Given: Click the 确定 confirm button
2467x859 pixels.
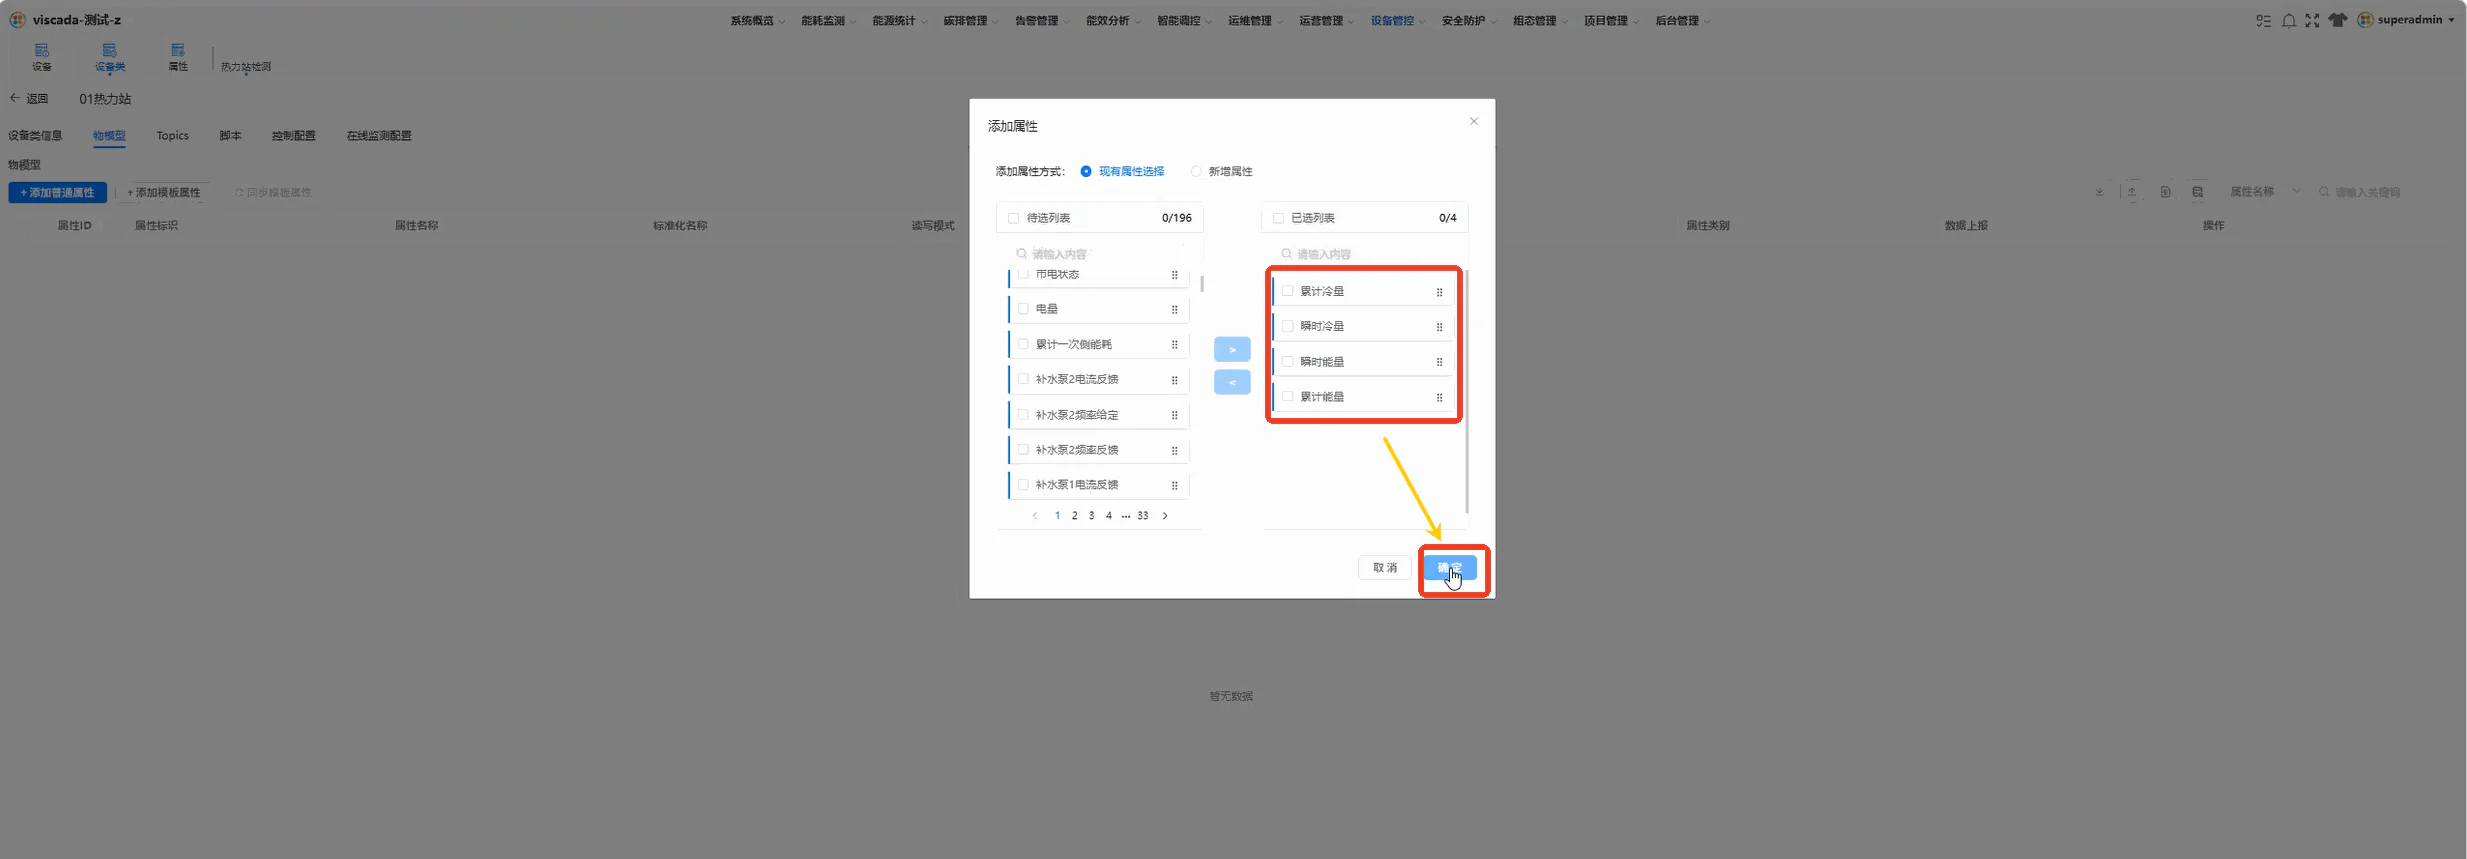Looking at the screenshot, I should tap(1450, 567).
